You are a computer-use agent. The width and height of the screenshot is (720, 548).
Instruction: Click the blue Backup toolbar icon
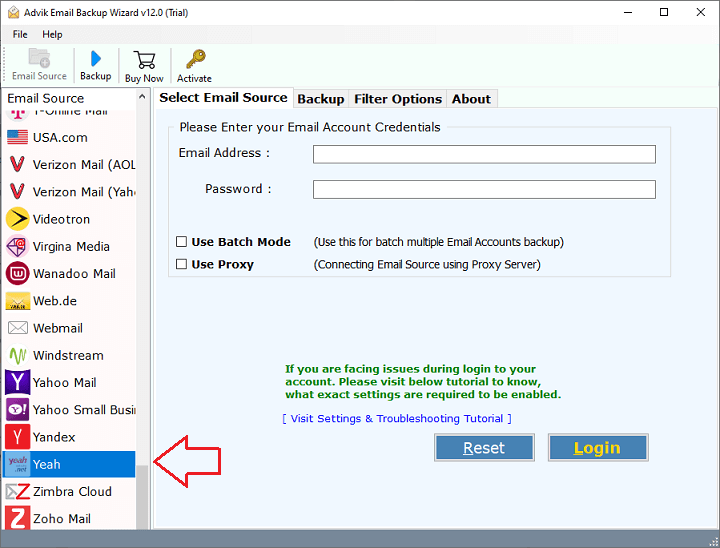[96, 59]
